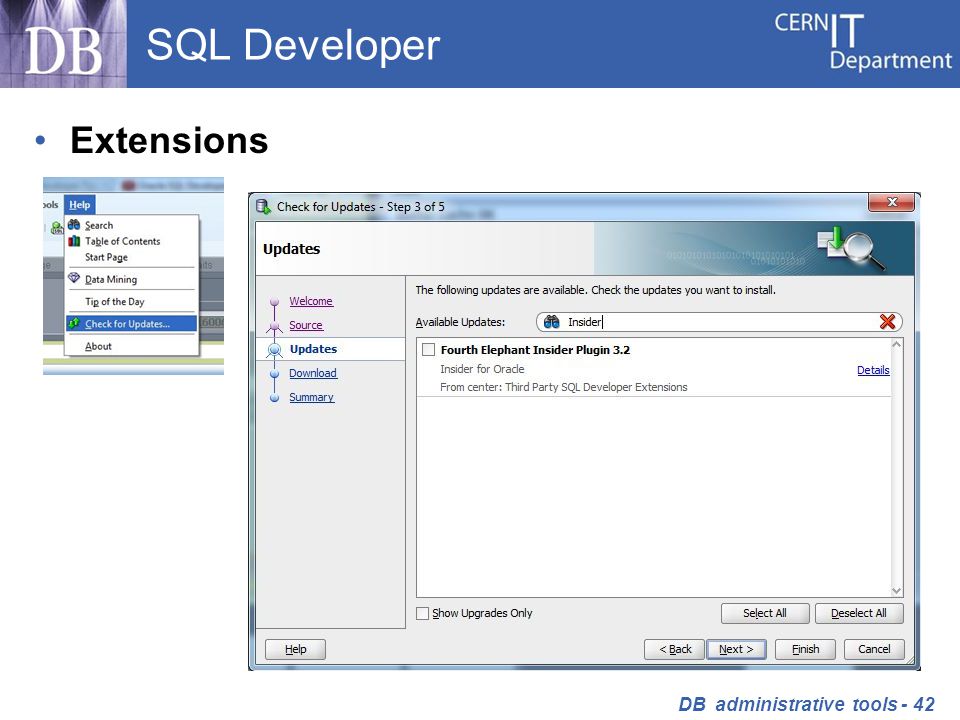Viewport: 960px width, 720px height.
Task: Click the update magnifier graphic in the Updates header
Action: tap(851, 249)
